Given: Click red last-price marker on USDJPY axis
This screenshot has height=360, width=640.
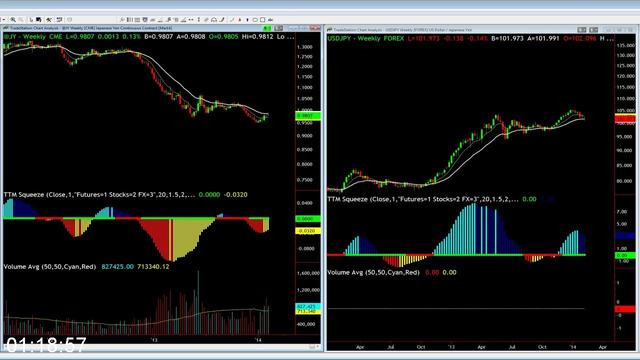Looking at the screenshot, I should (x=625, y=119).
